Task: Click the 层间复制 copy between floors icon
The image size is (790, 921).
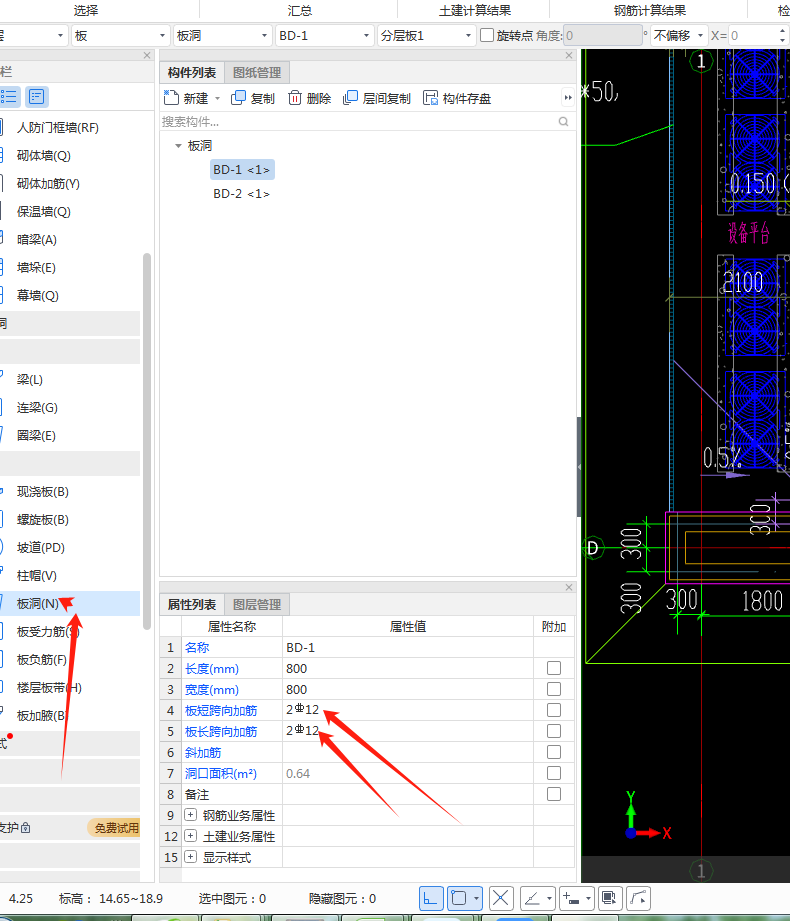Action: click(x=350, y=98)
